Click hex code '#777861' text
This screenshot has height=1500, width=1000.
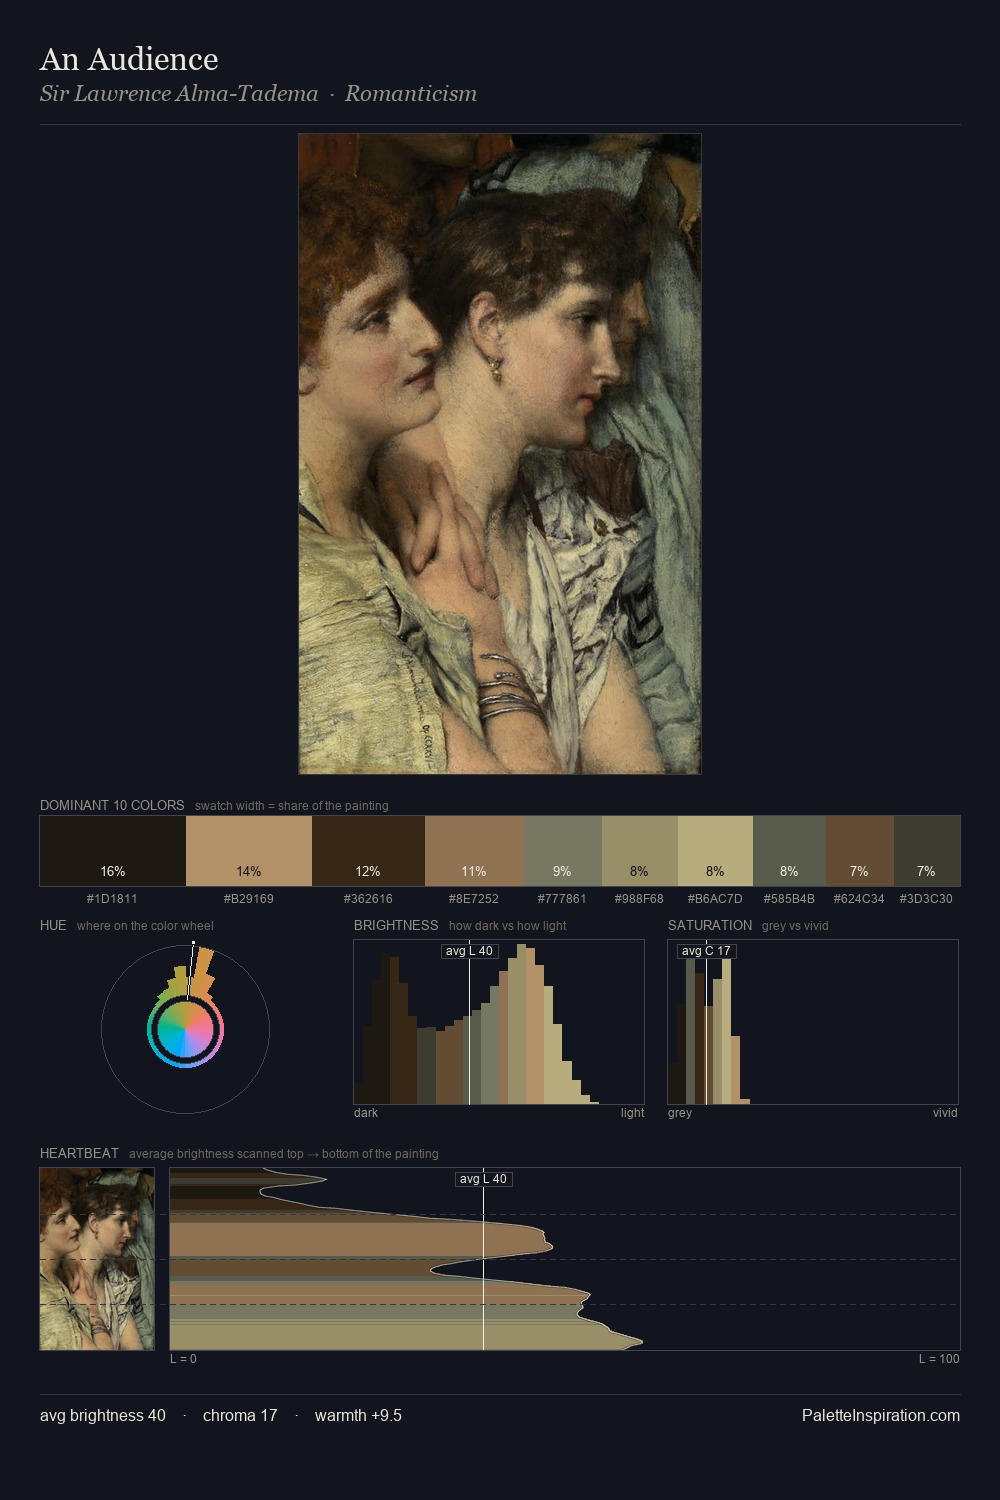(x=562, y=899)
